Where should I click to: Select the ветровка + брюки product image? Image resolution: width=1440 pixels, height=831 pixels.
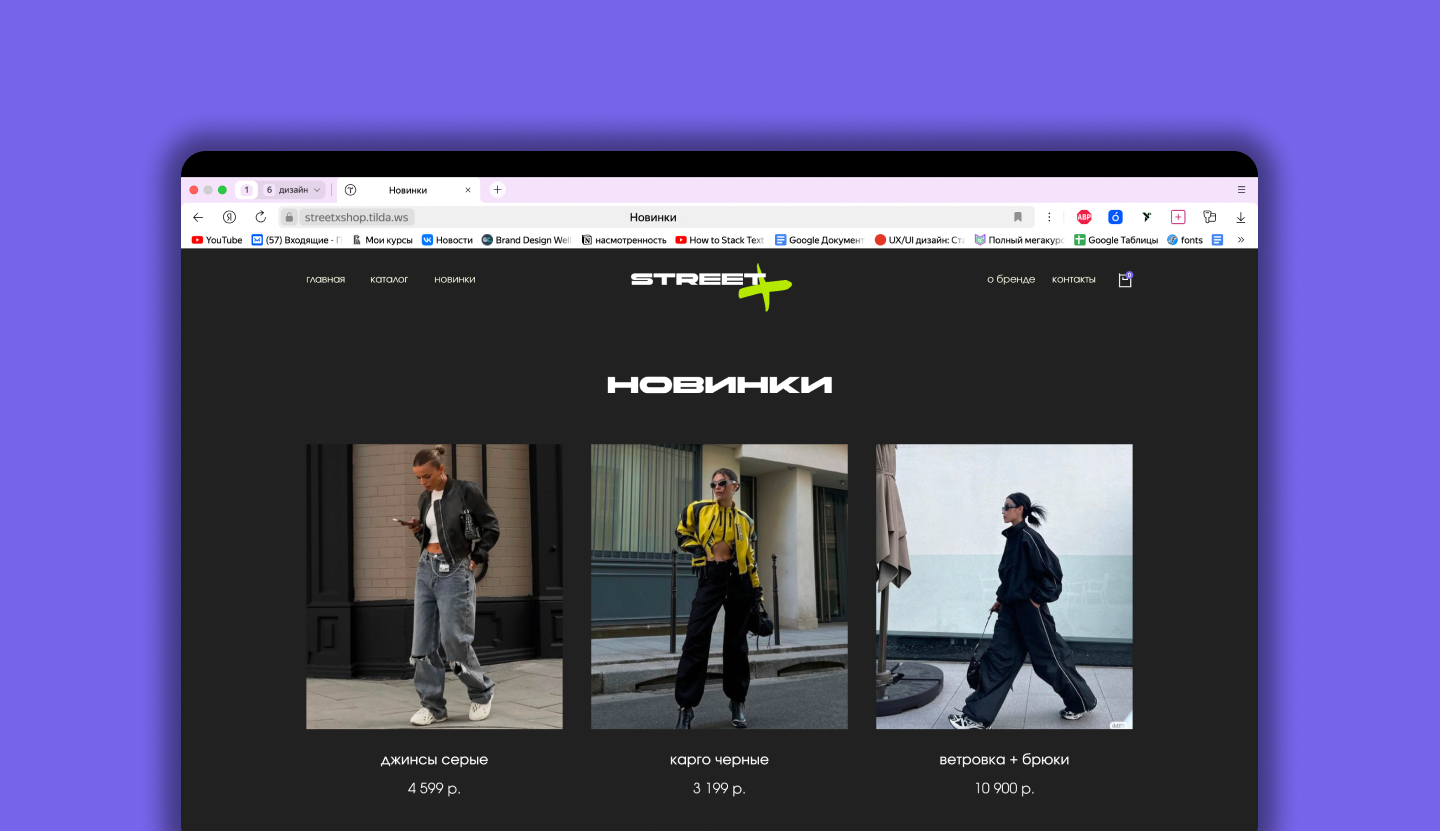1004,586
